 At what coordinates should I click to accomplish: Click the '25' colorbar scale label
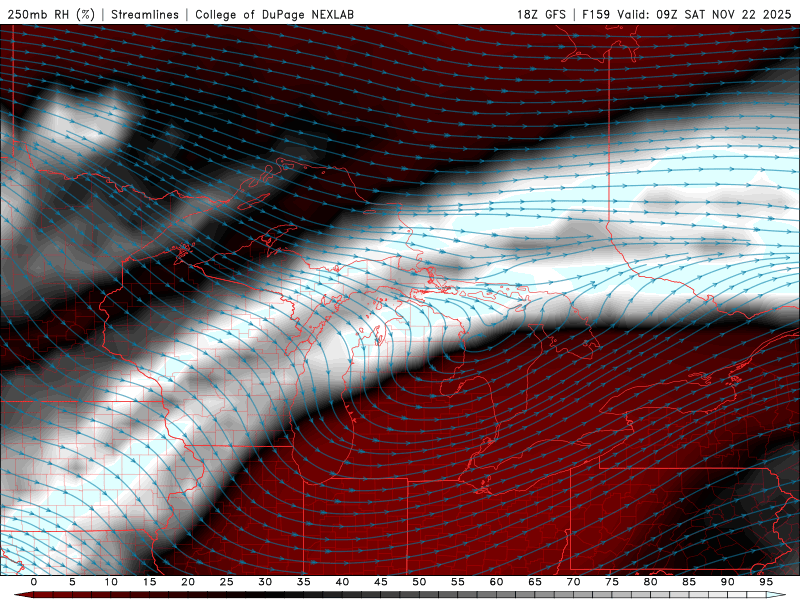pyautogui.click(x=227, y=582)
